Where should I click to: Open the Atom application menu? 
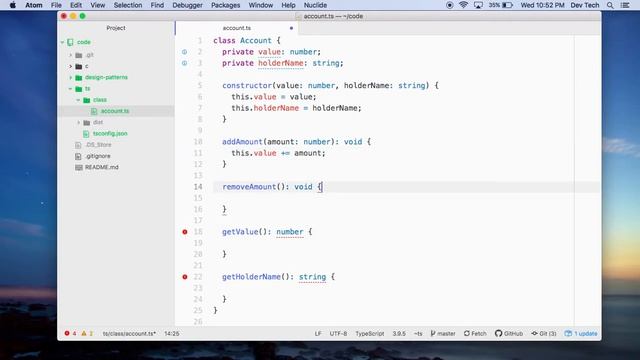[34, 5]
